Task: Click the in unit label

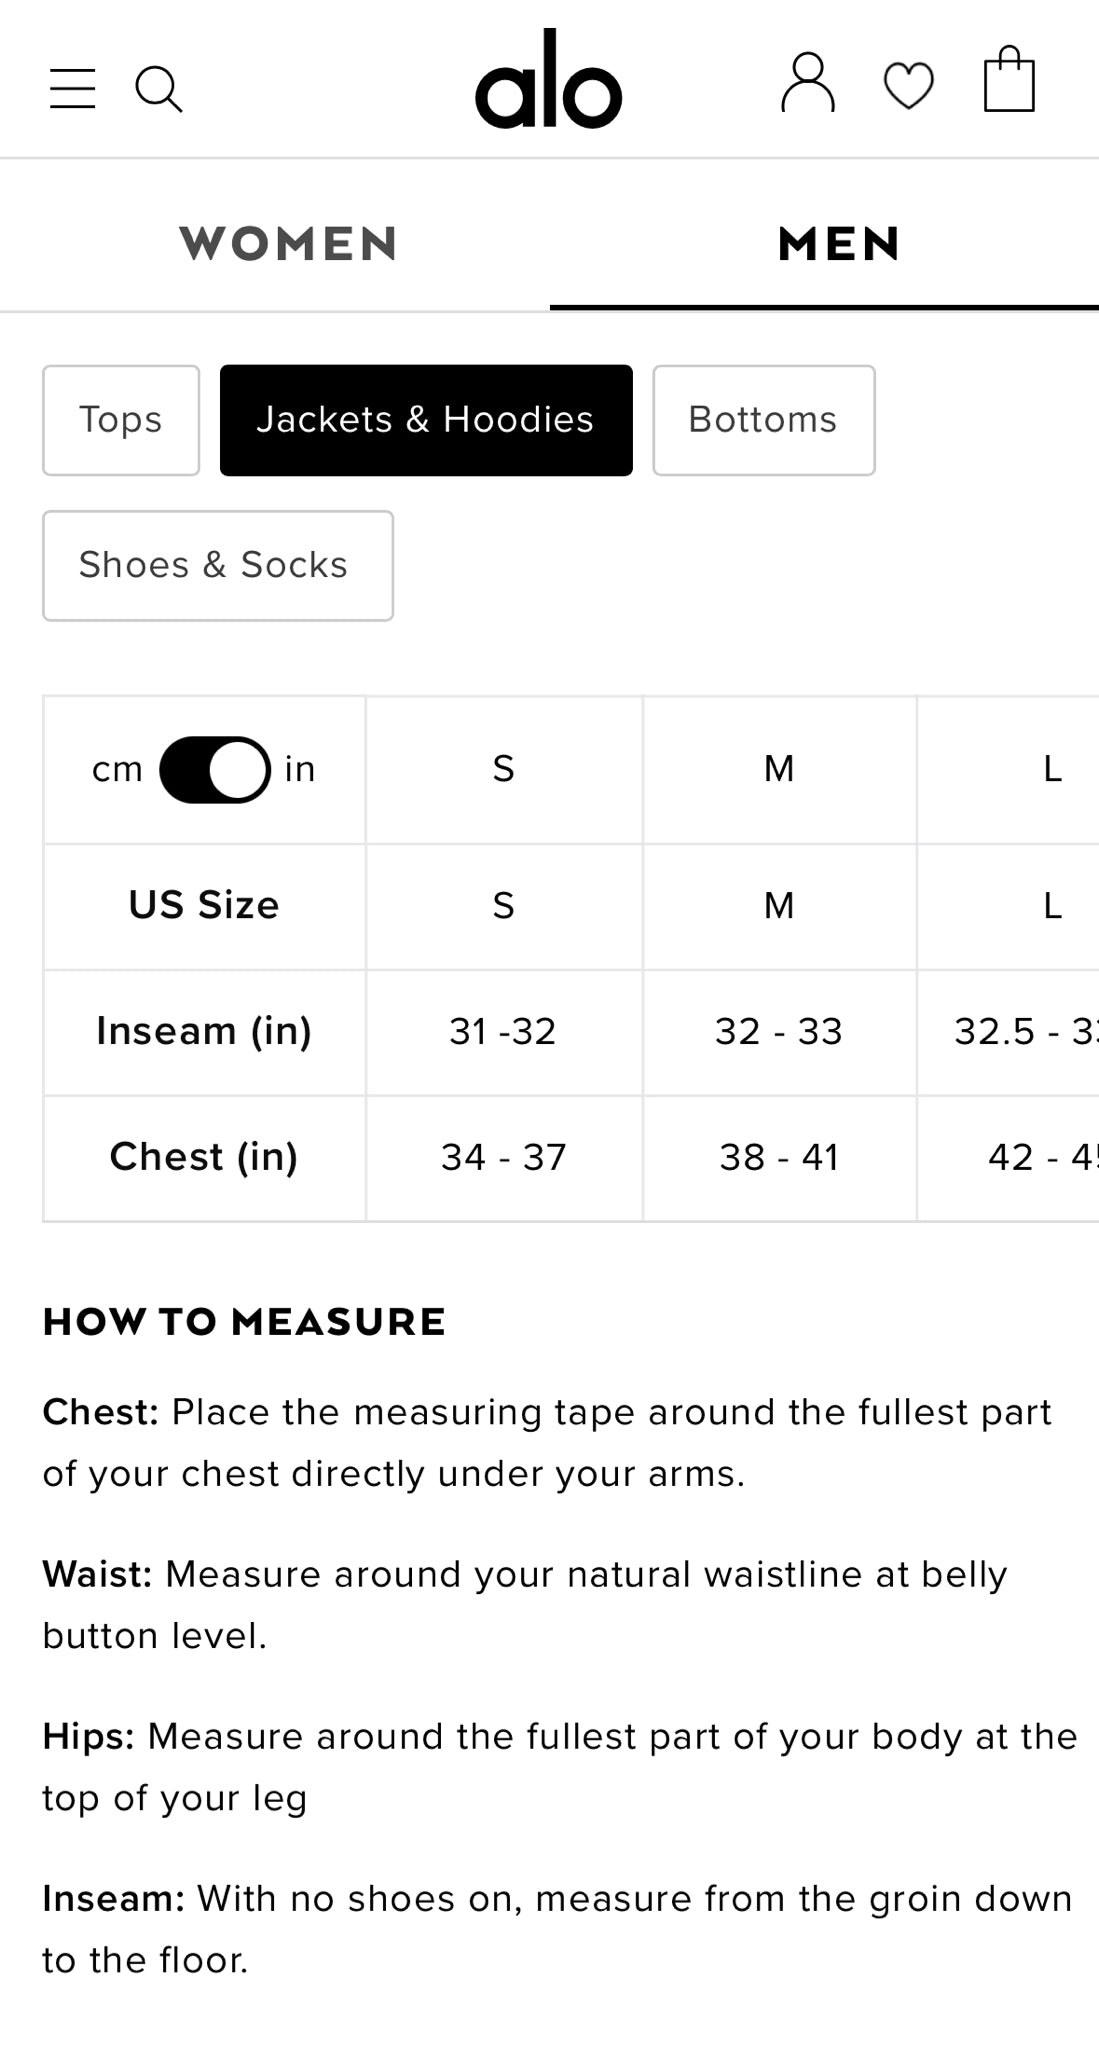Action: coord(300,770)
